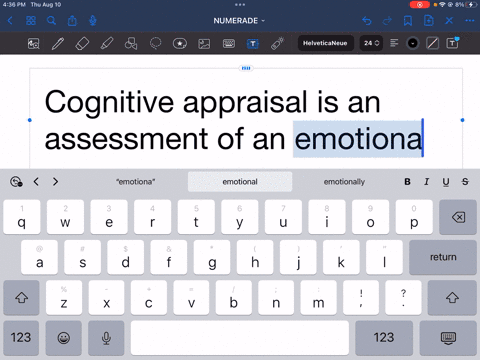Hide the on-screen keyboard
This screenshot has width=480, height=360.
click(x=448, y=338)
